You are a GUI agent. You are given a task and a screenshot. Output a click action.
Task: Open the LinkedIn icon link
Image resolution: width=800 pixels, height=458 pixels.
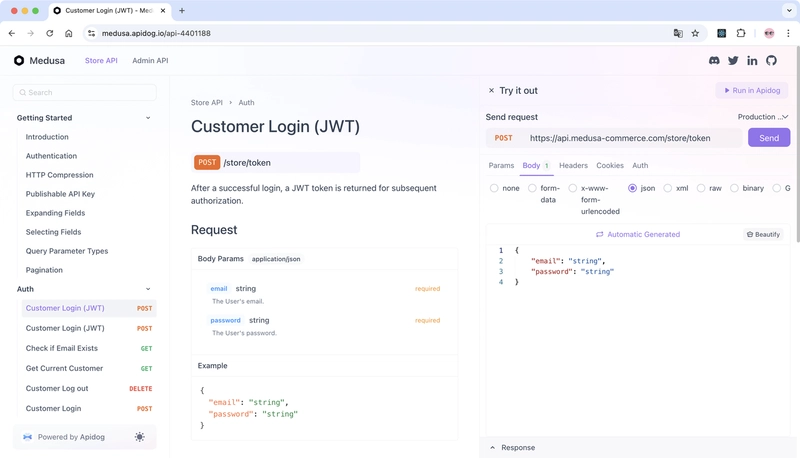point(752,60)
